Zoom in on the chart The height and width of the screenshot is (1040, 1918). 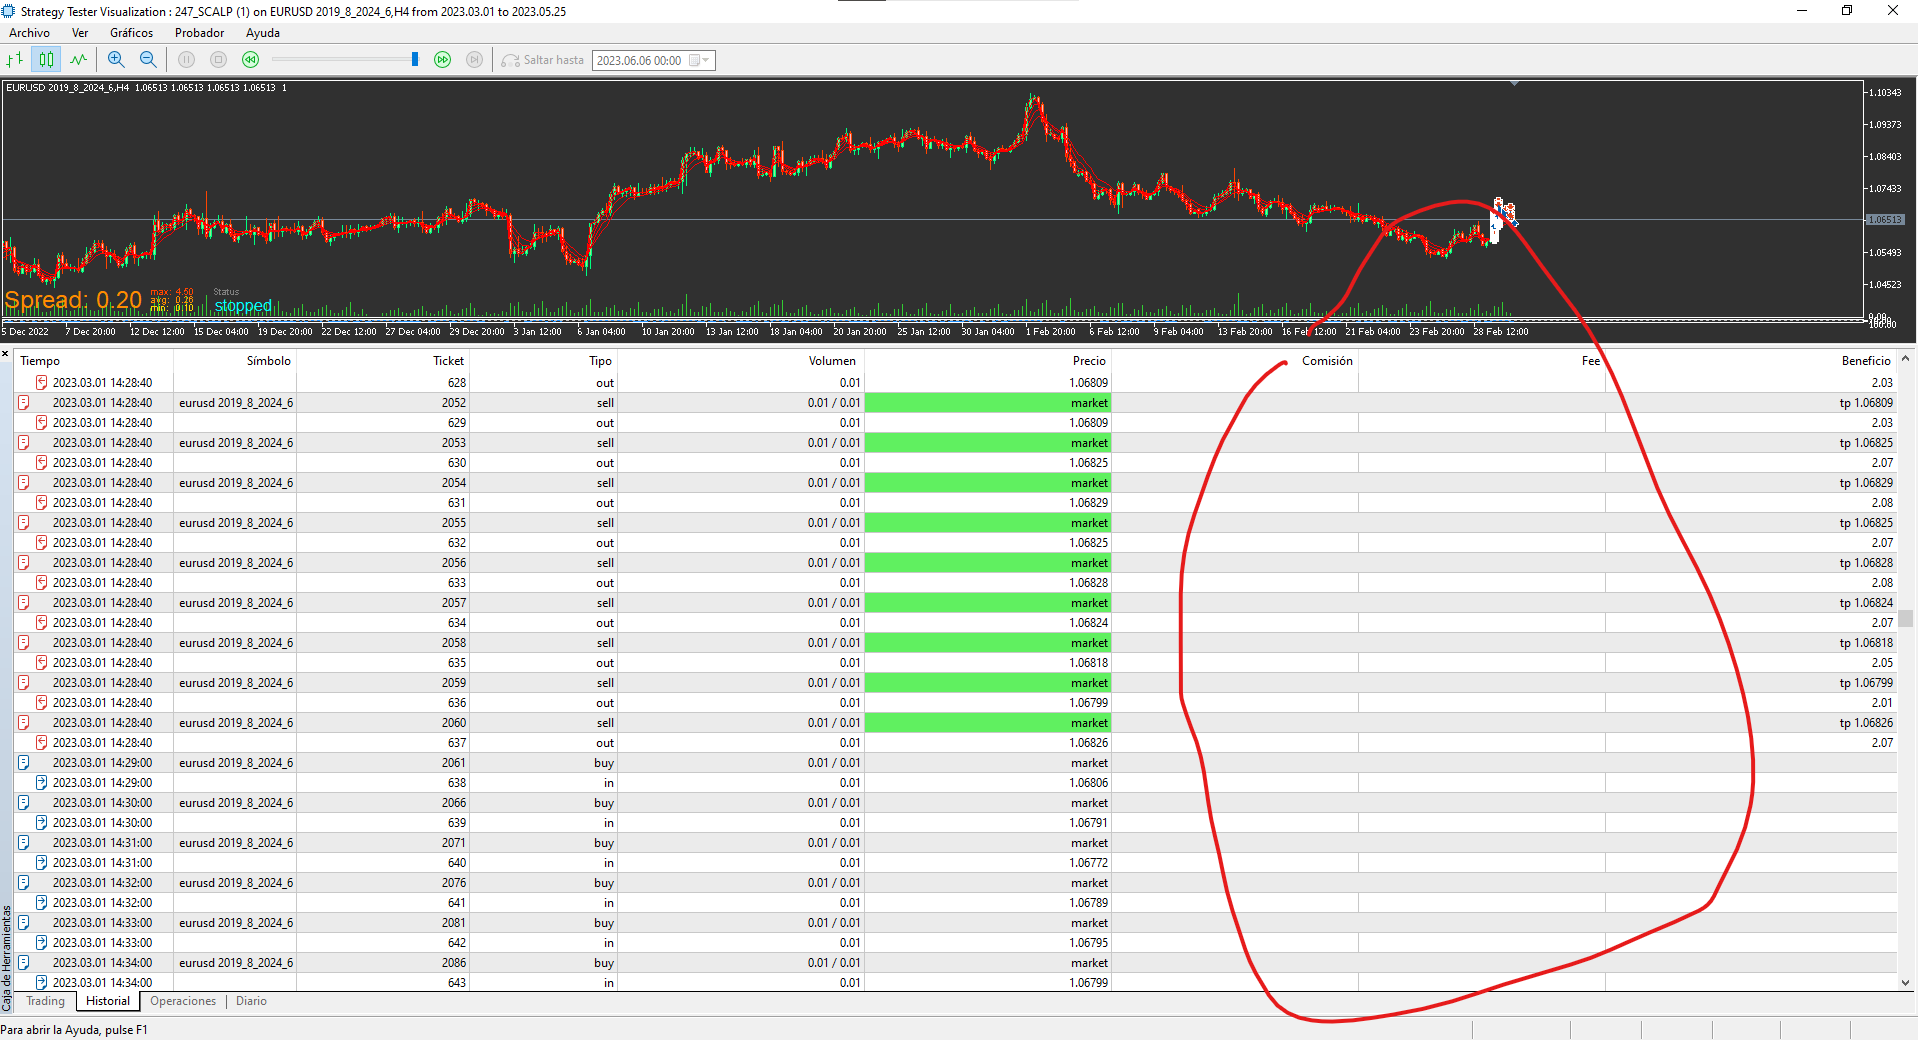(x=116, y=60)
